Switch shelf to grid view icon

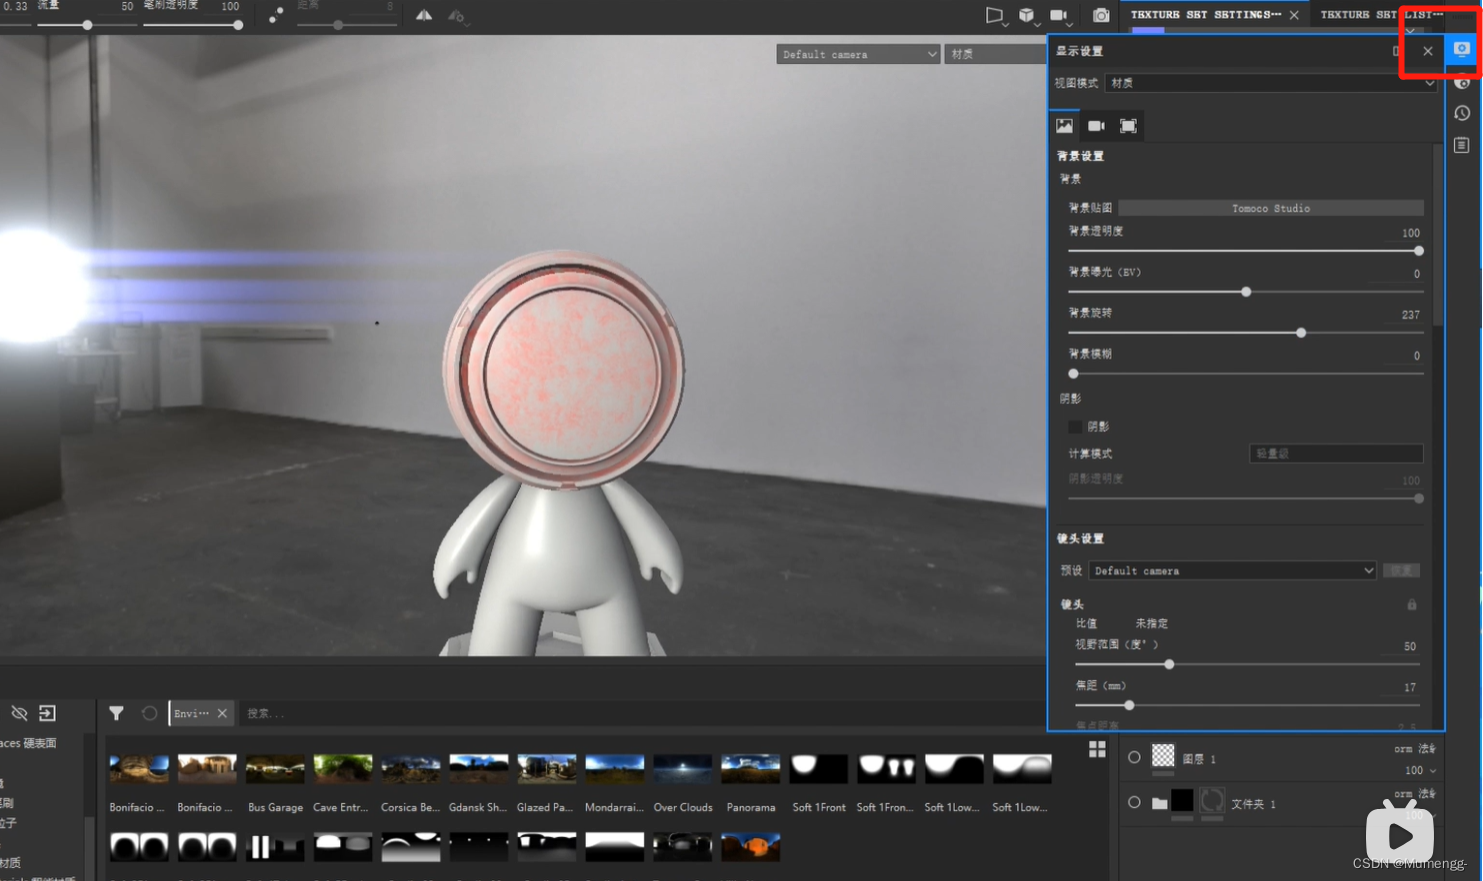[x=1097, y=749]
